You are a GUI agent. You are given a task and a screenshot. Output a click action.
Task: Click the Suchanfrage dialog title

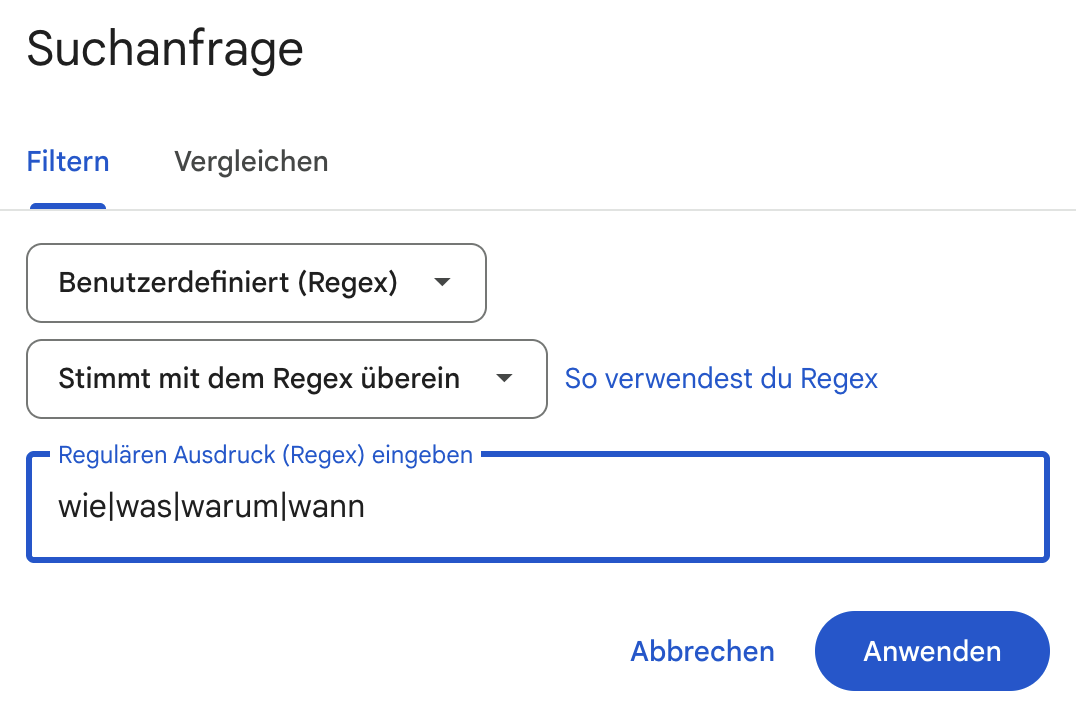[x=164, y=48]
